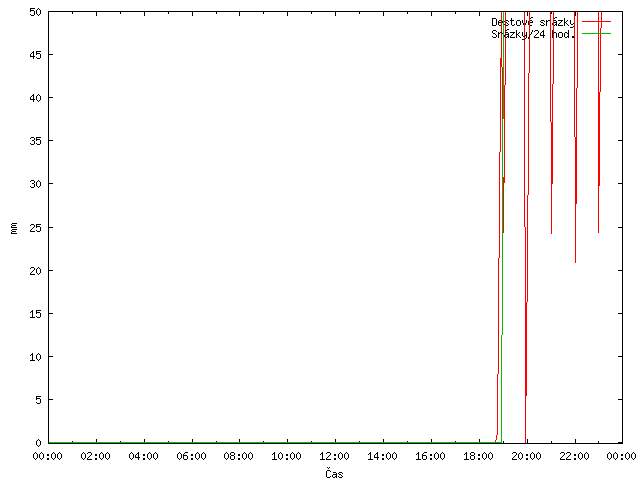
Task: Click the 22:00 x-axis label
Action: tap(574, 456)
